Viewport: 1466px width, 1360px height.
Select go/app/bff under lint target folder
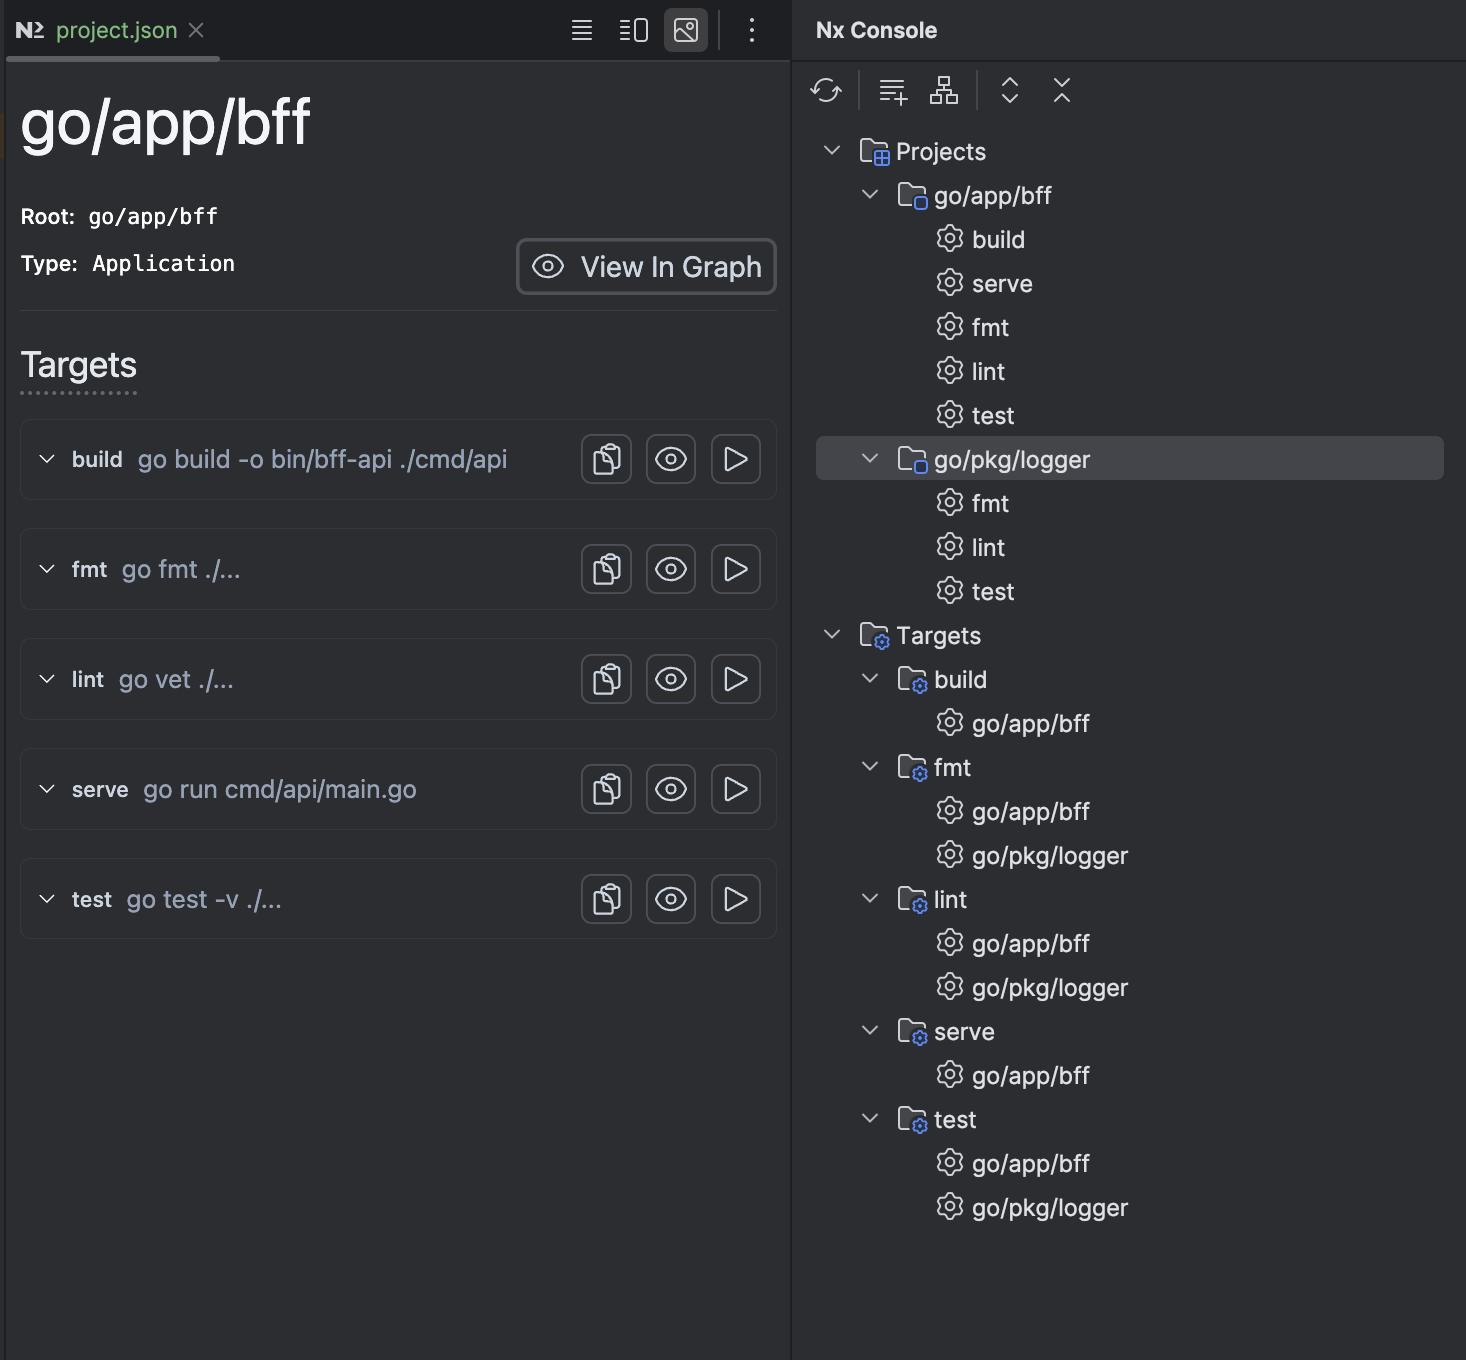(1030, 943)
